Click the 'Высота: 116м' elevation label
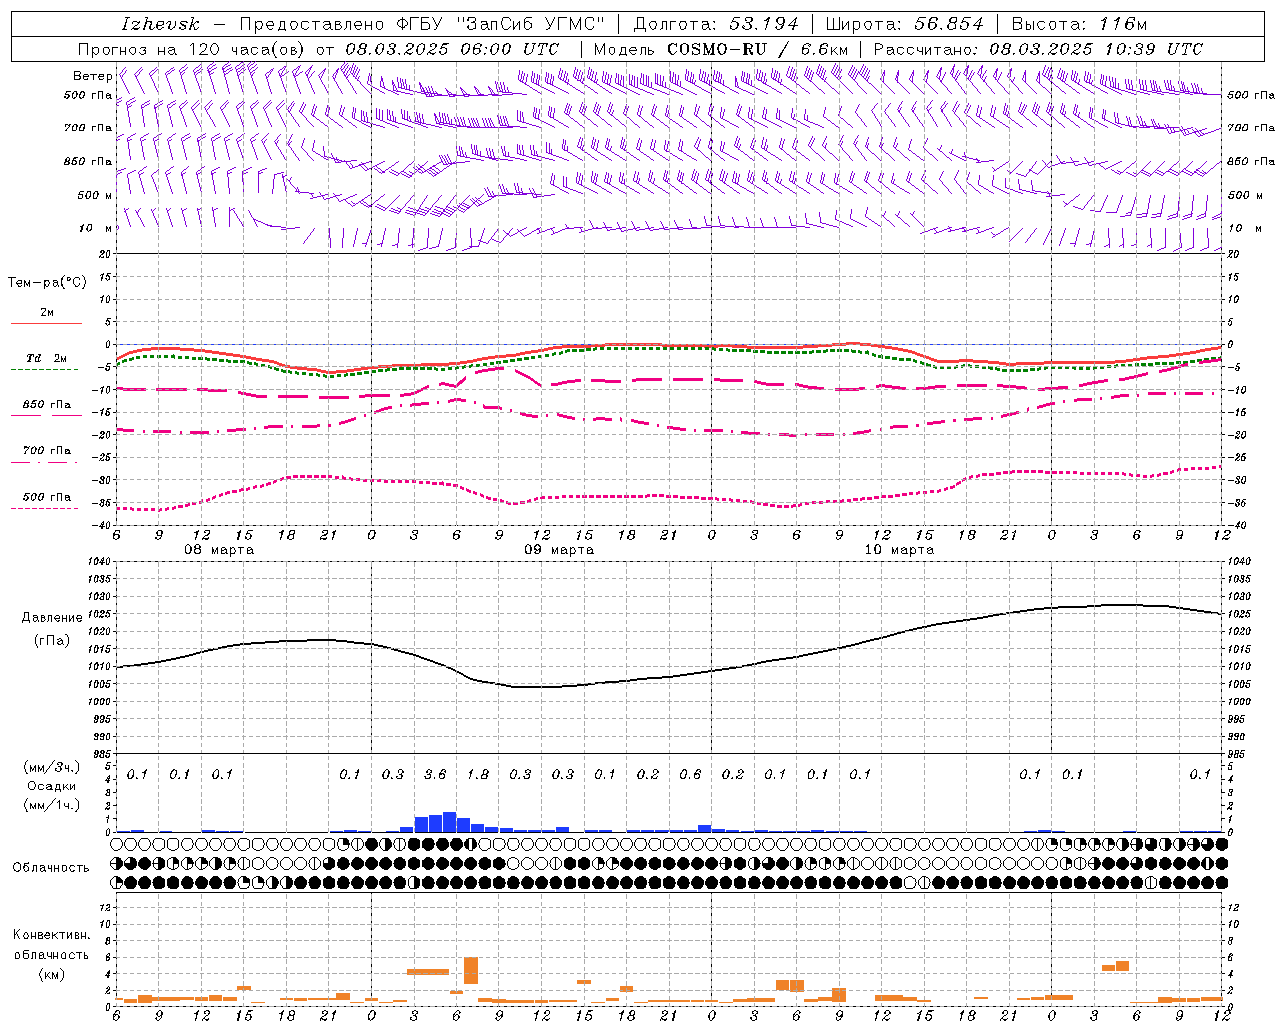This screenshot has height=1024, width=1280. [x=1079, y=24]
